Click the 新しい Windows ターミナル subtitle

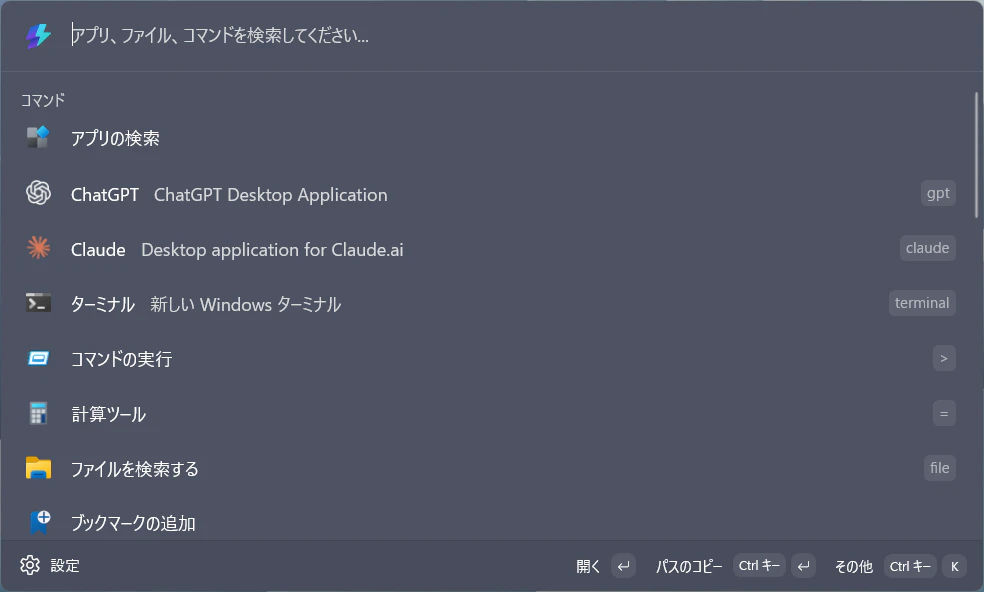245,304
